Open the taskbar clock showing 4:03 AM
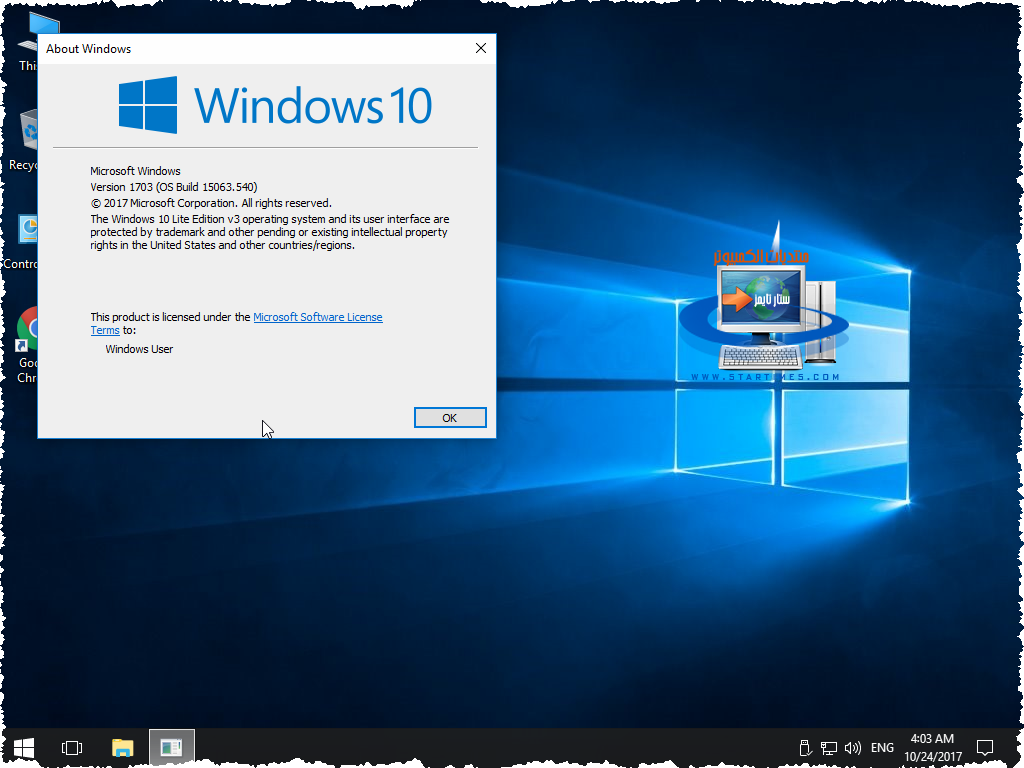 933,748
